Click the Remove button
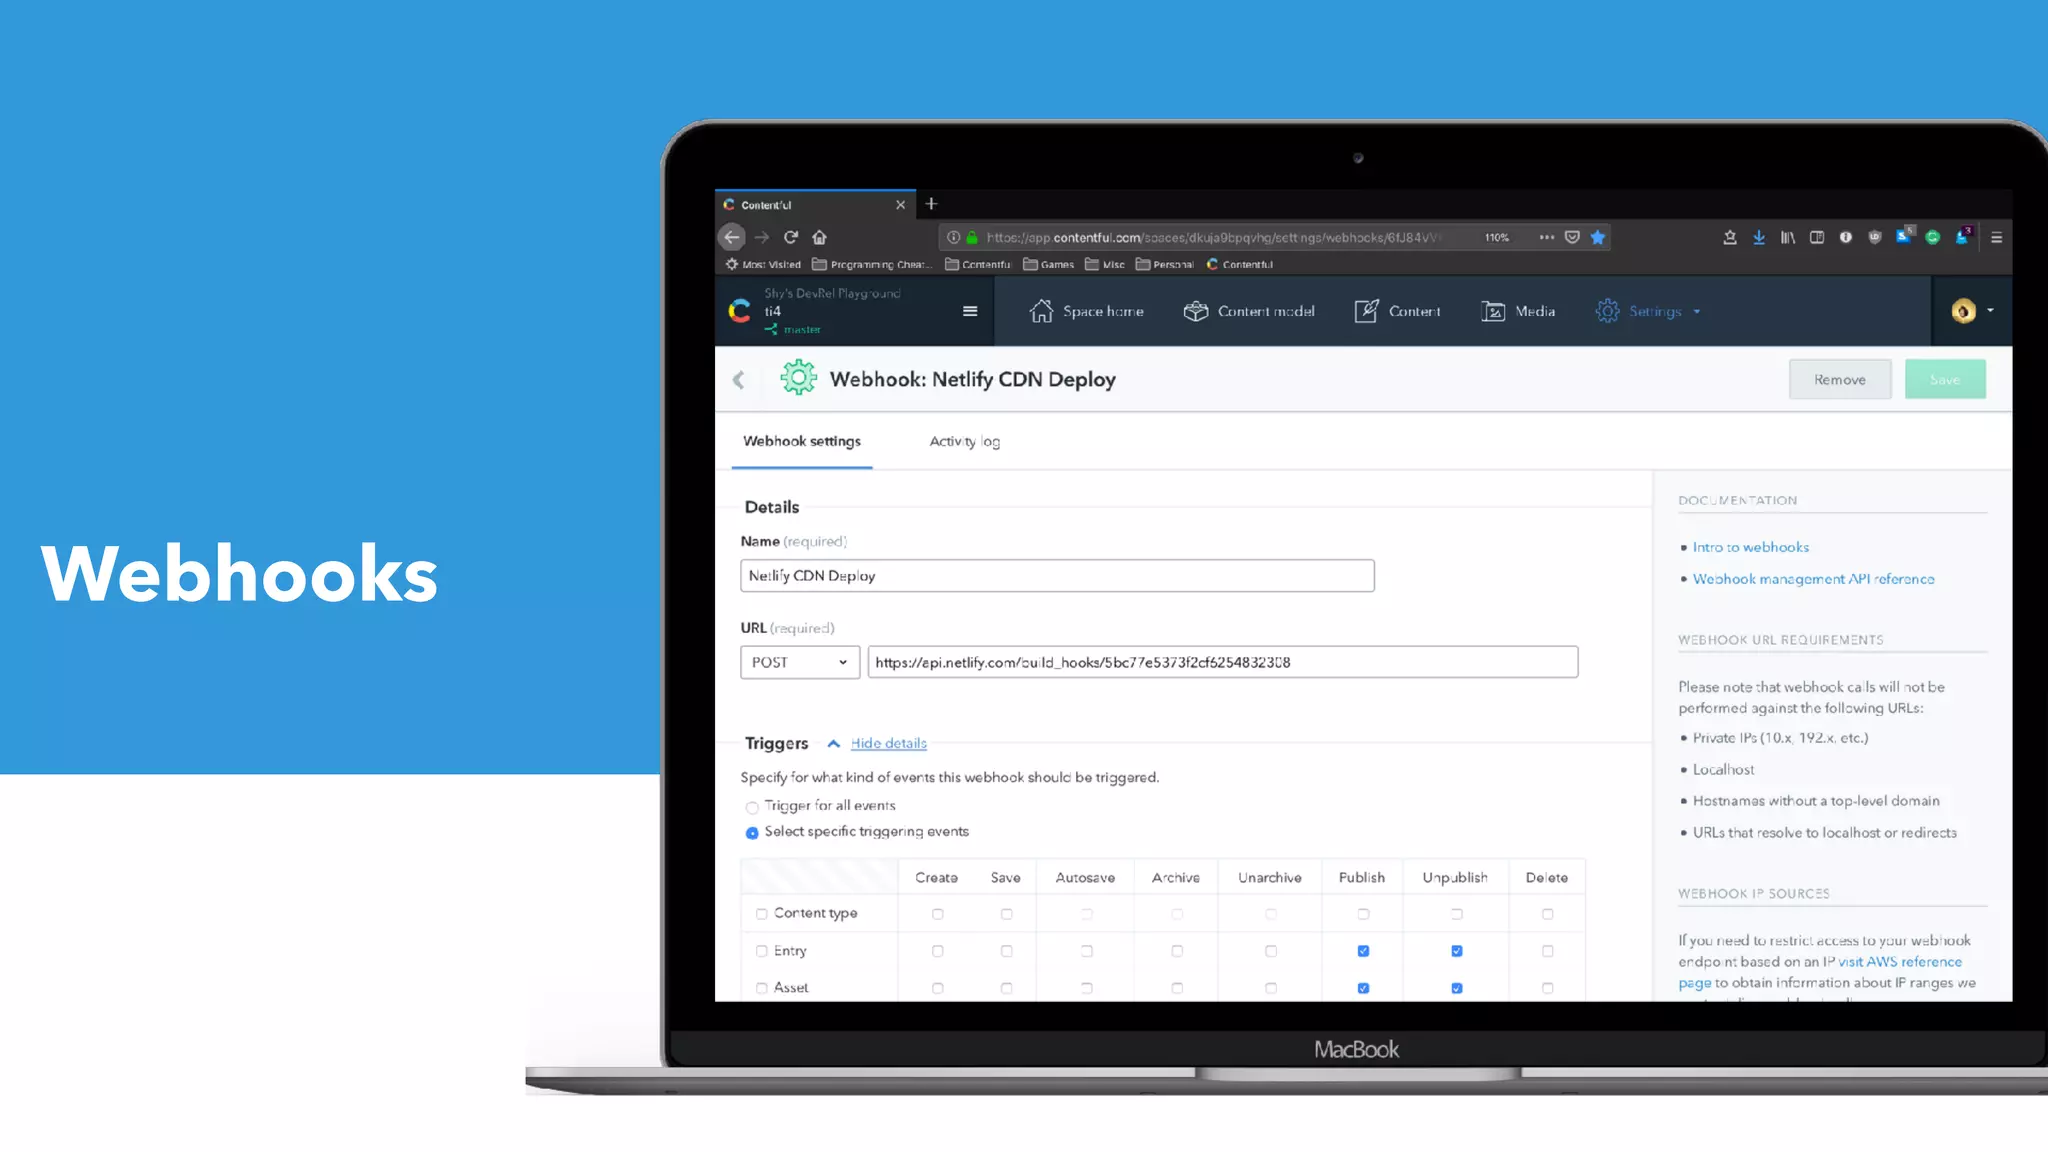The width and height of the screenshot is (2048, 1152). click(1839, 379)
